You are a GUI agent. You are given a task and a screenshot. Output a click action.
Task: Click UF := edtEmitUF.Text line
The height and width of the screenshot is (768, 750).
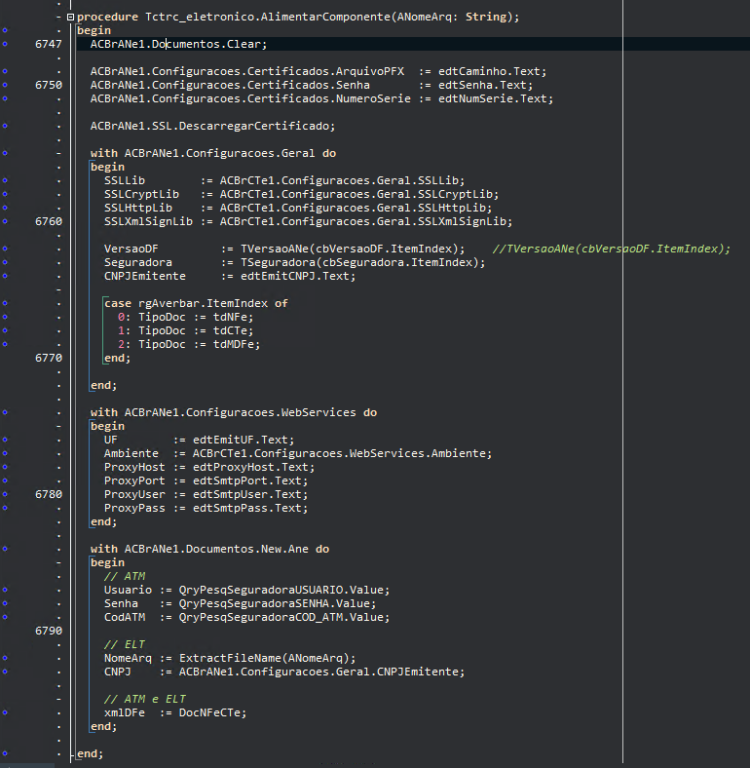pos(199,440)
